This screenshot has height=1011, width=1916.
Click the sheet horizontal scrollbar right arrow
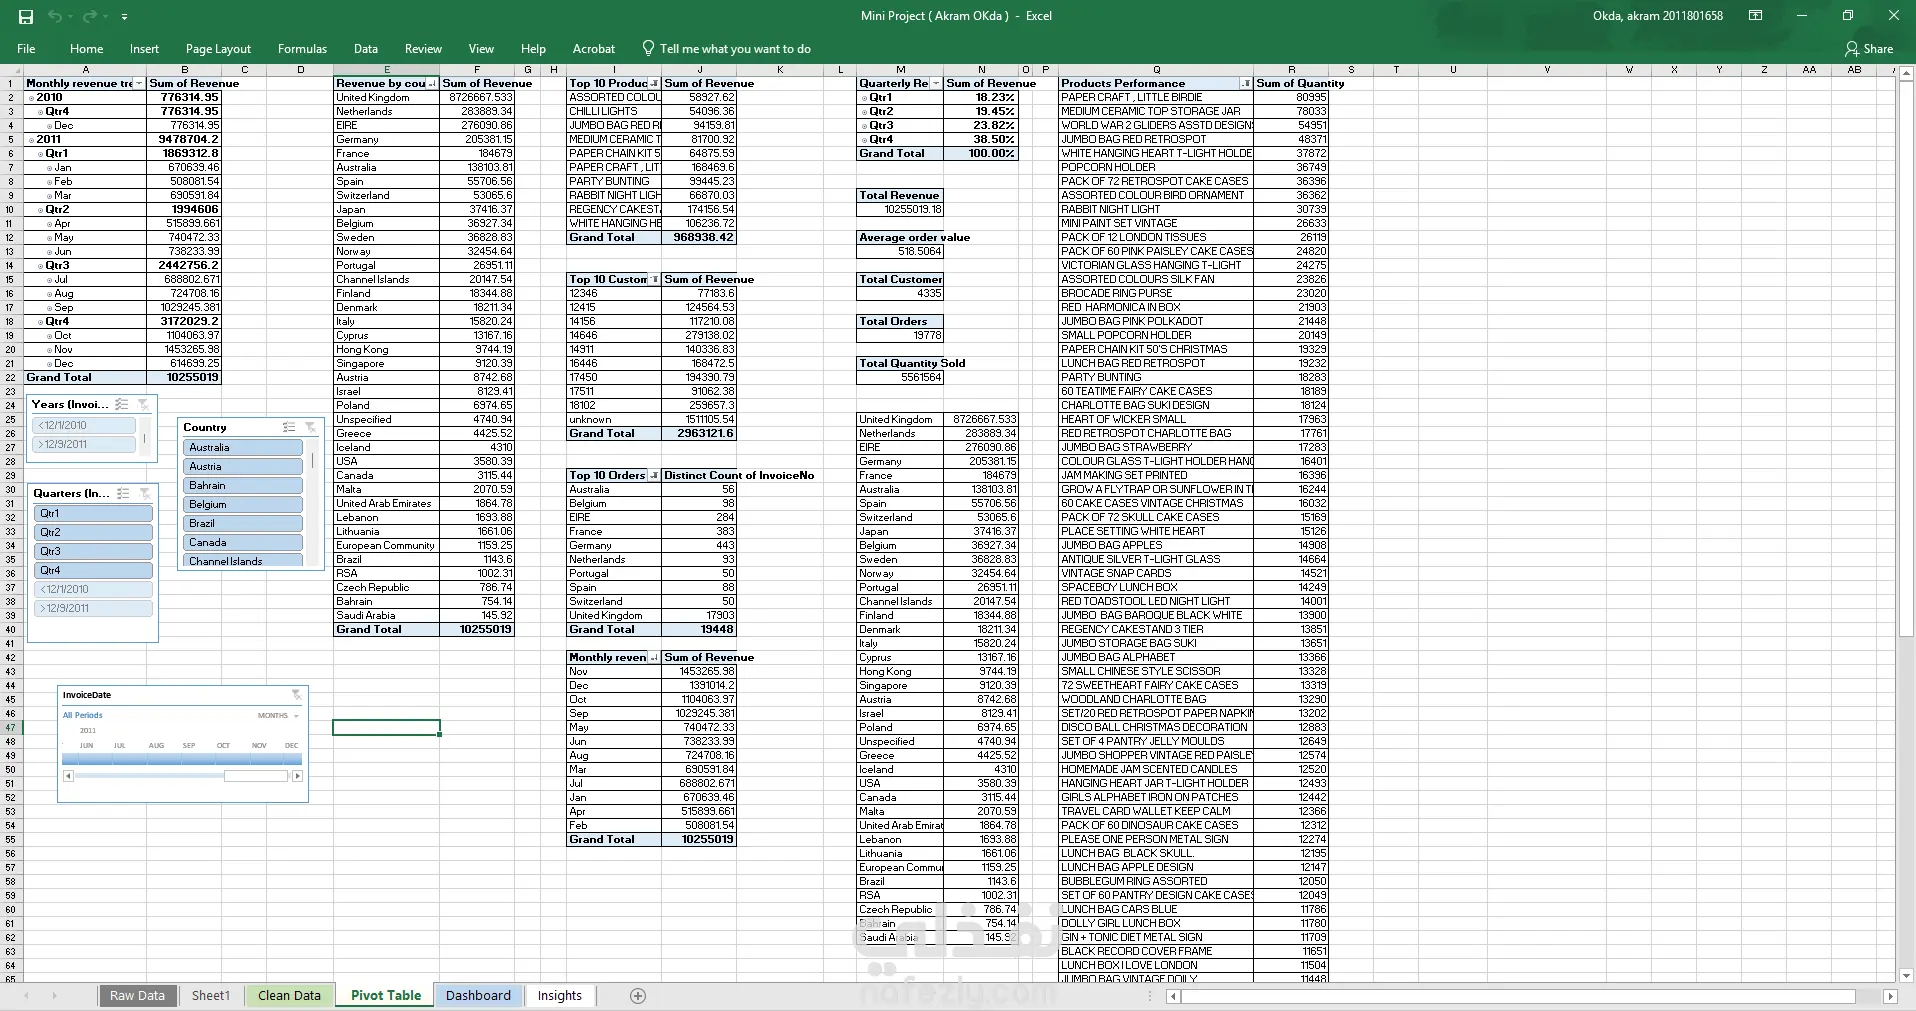1890,996
